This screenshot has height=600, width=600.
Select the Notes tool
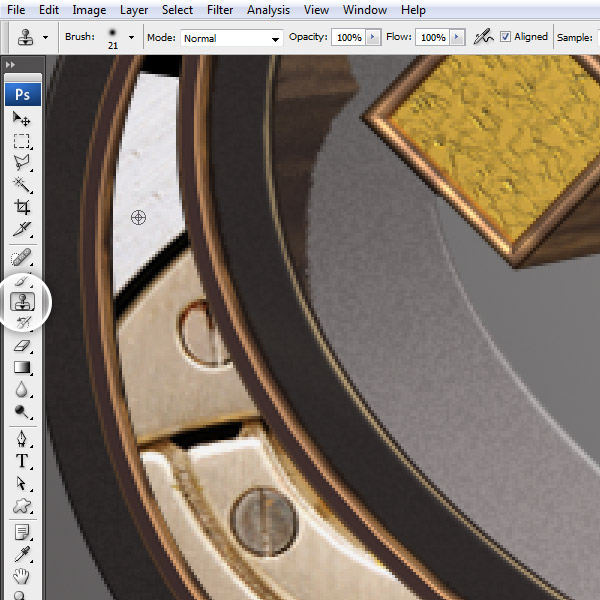pos(21,532)
